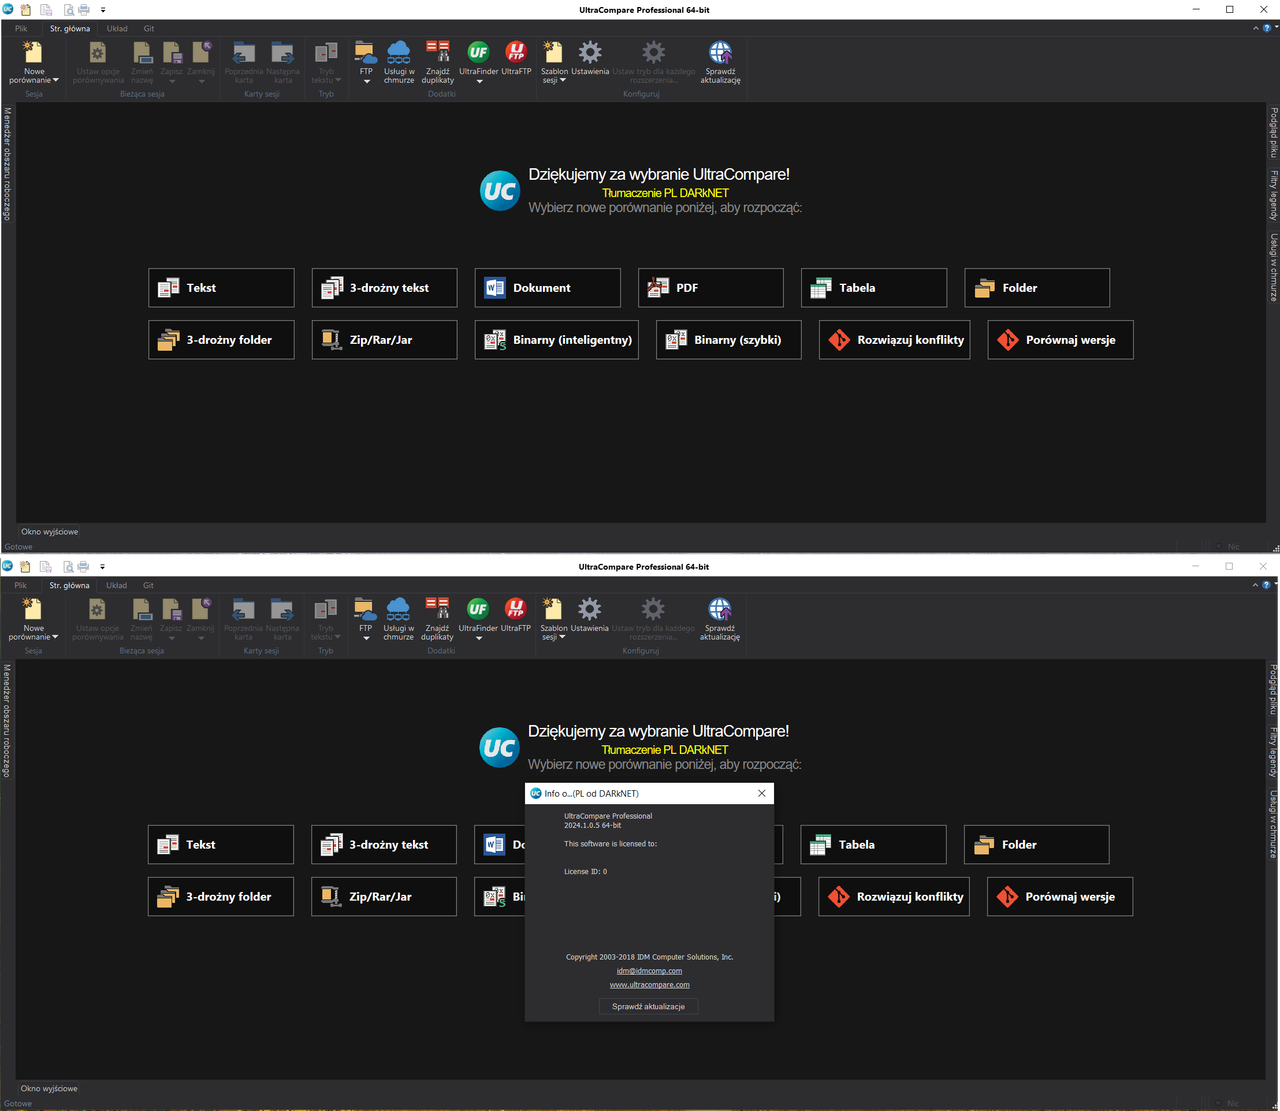Open Ustawienia gear in upper window ribbon
This screenshot has width=1280, height=1111.
[590, 52]
